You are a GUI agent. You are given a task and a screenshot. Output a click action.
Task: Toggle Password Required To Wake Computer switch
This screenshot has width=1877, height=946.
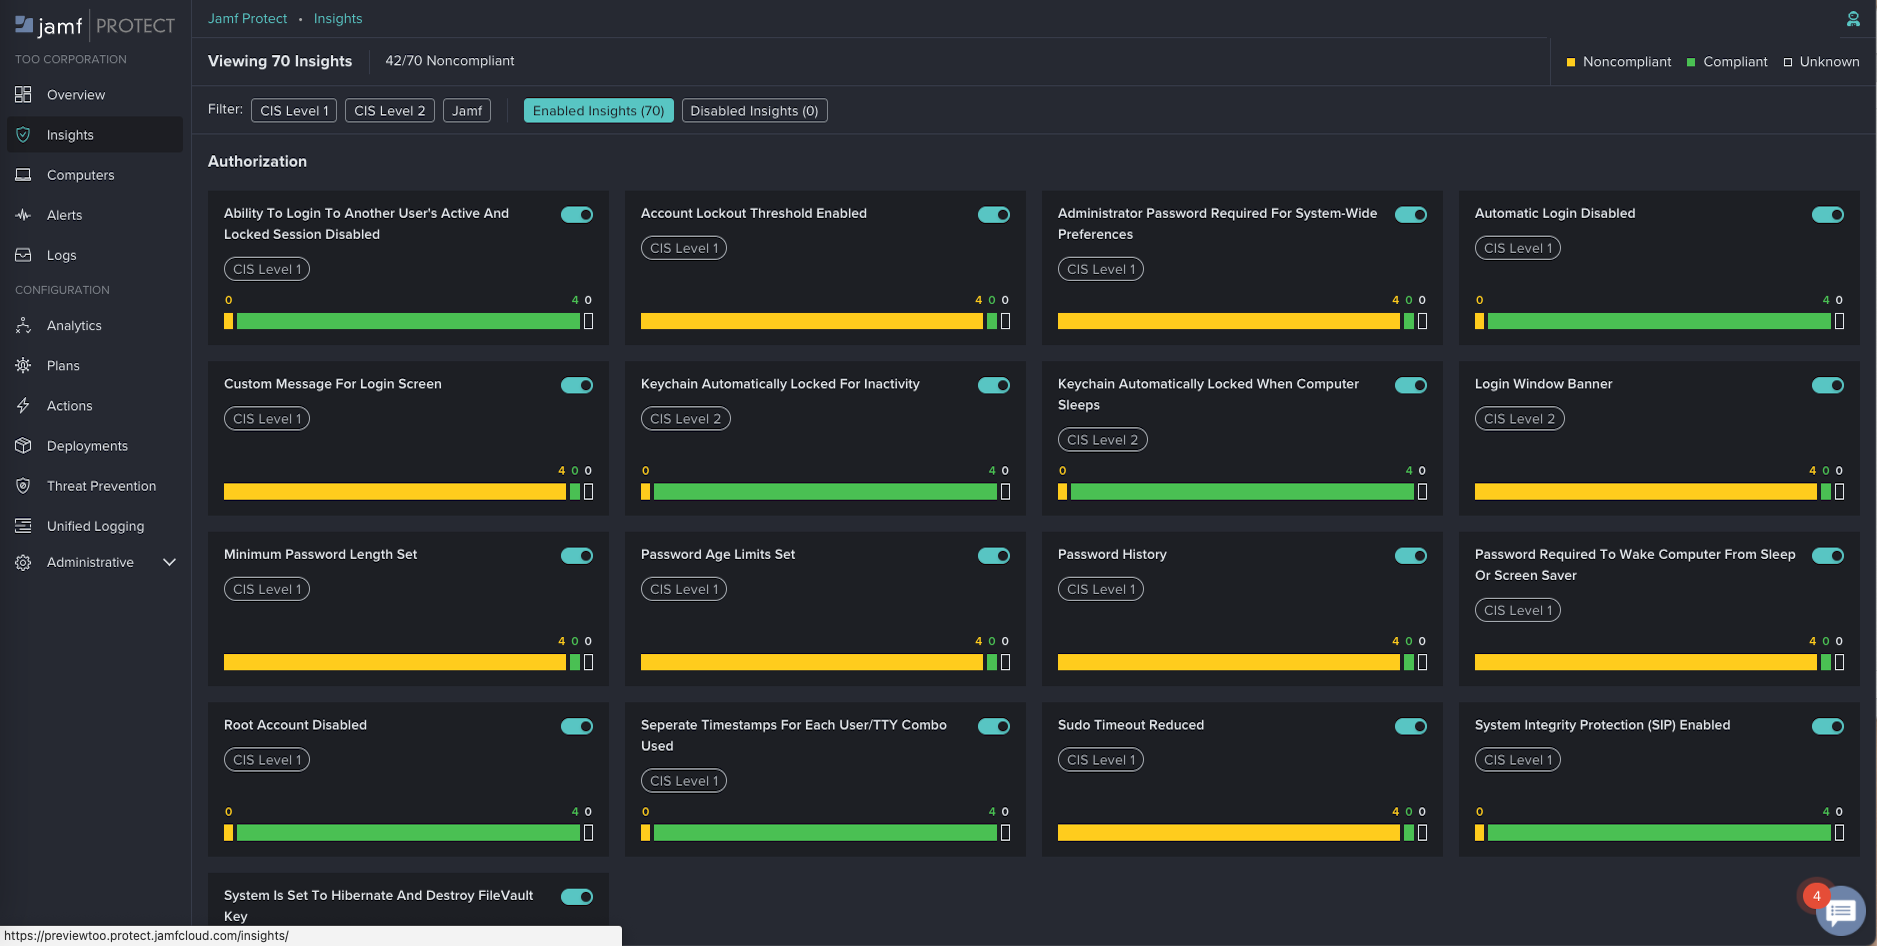tap(1828, 556)
